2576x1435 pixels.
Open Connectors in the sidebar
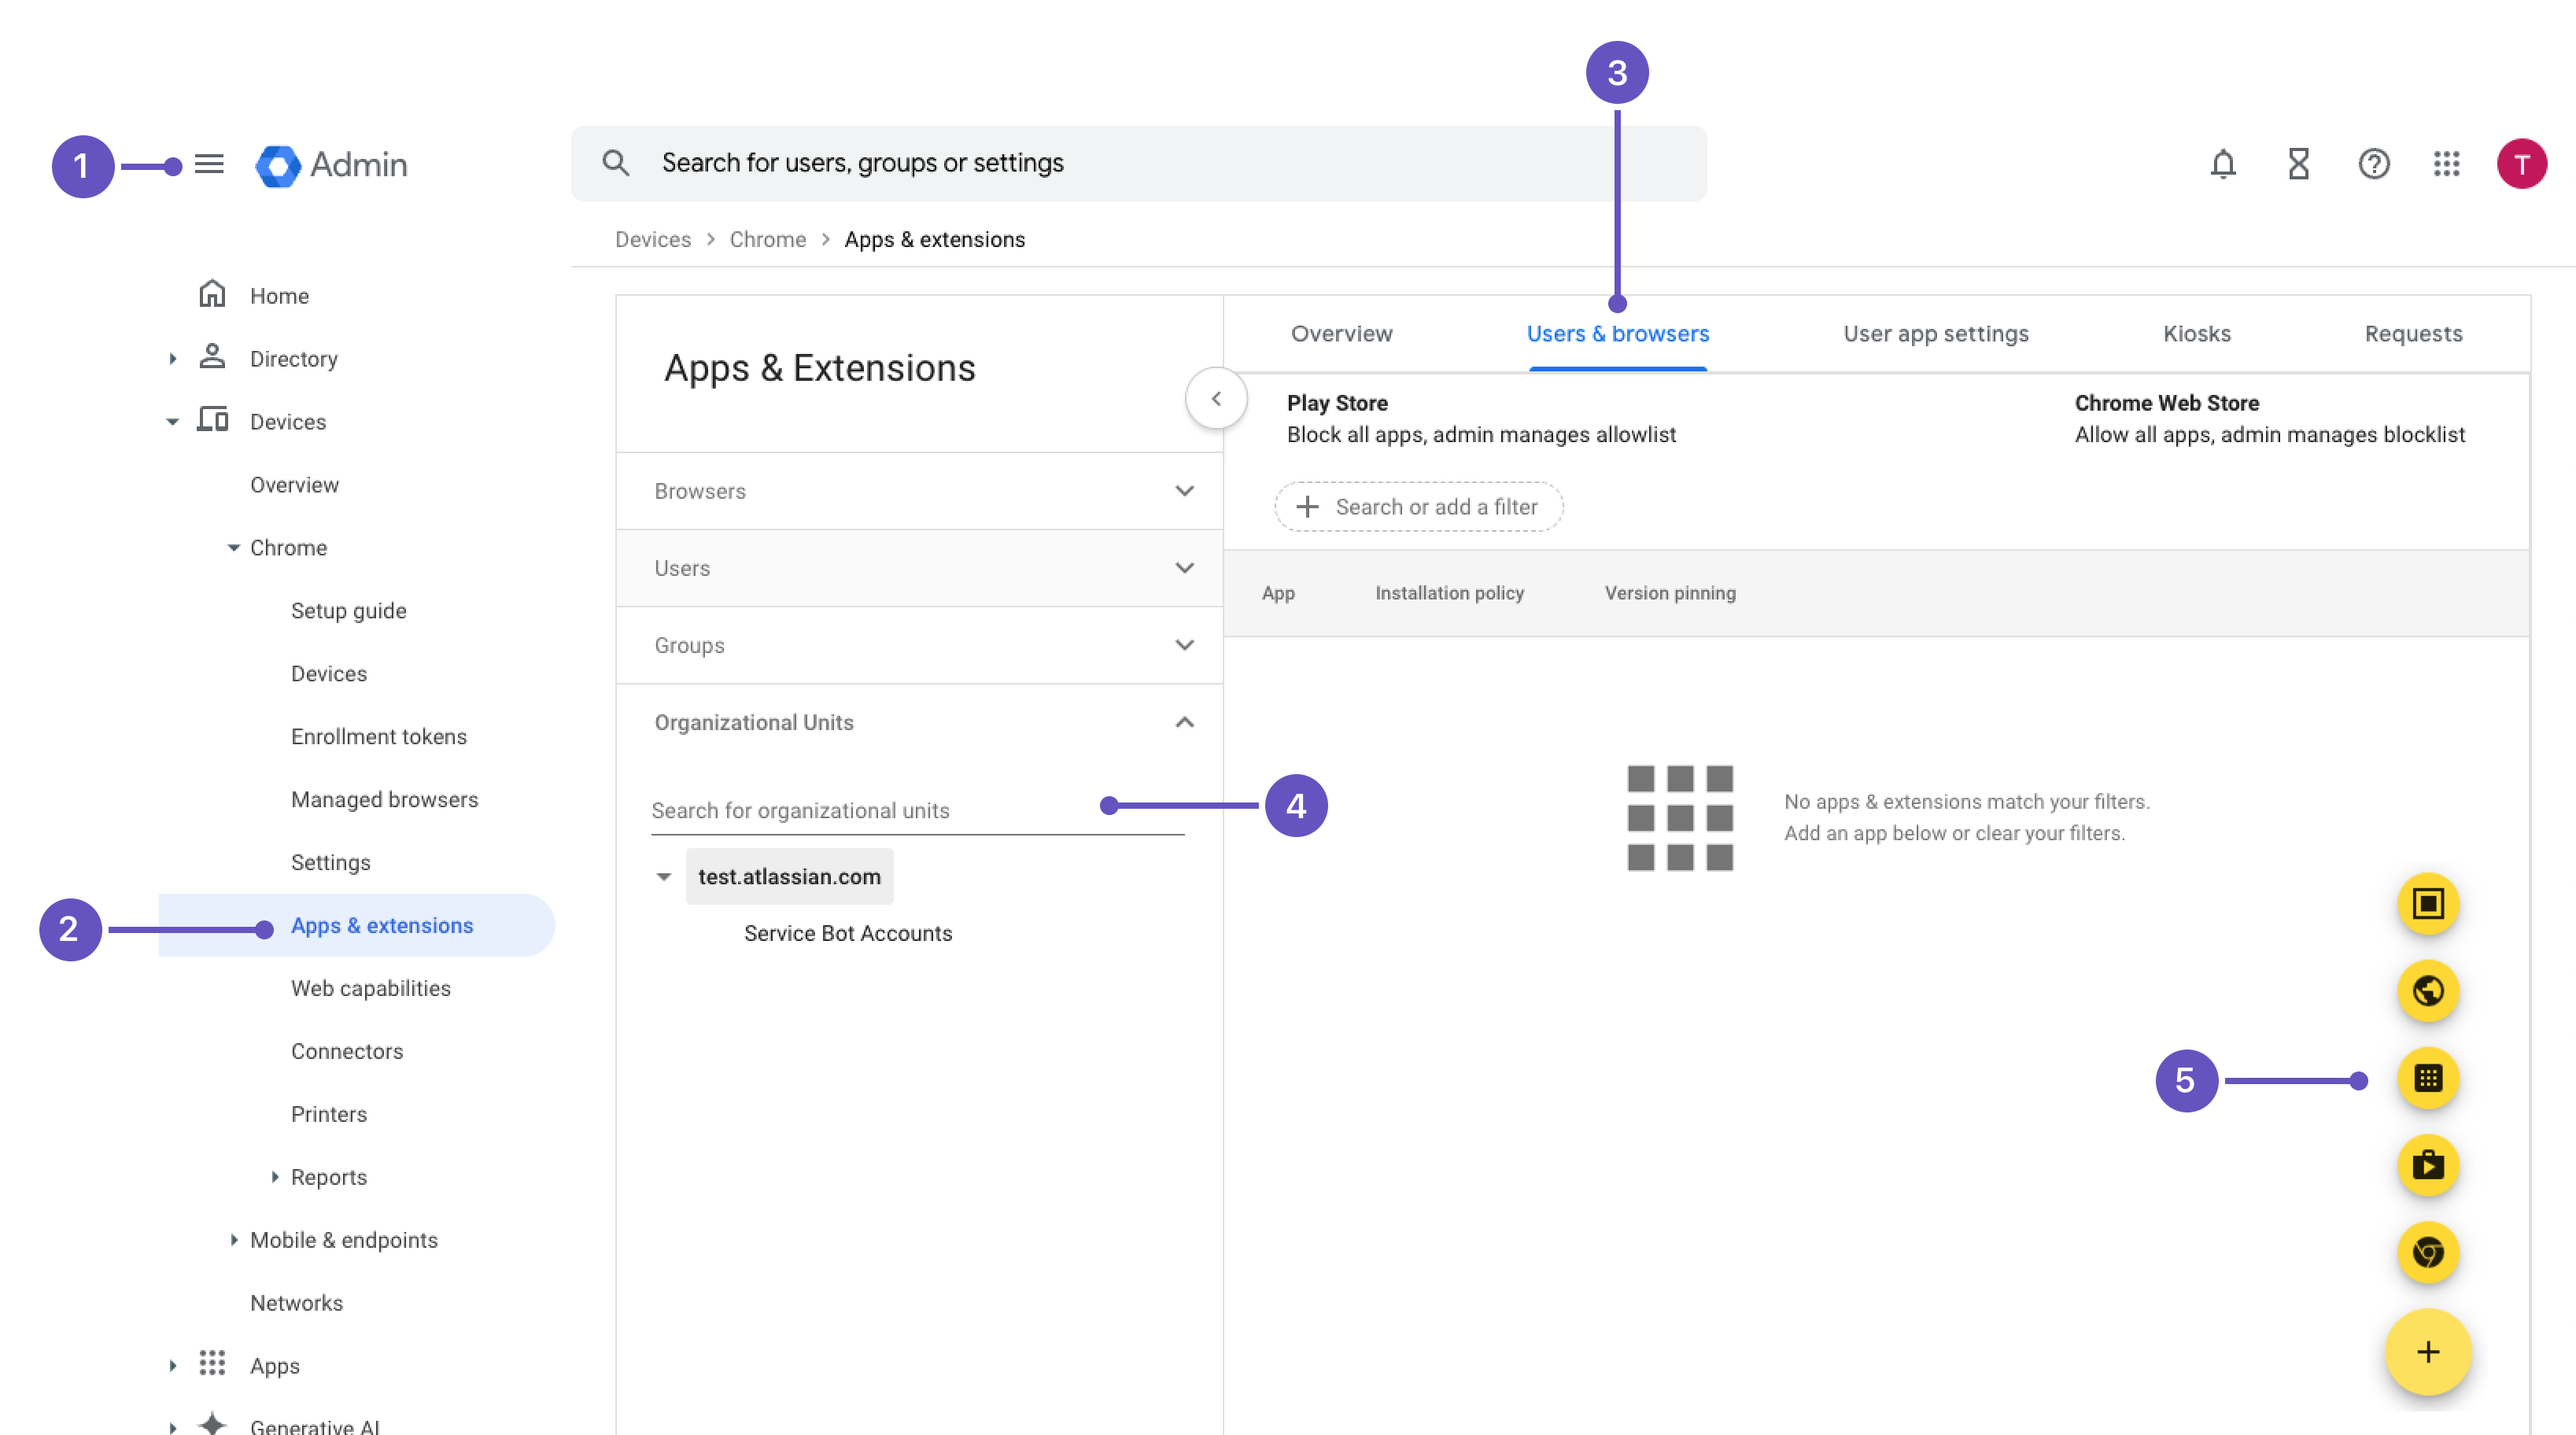[x=347, y=1052]
